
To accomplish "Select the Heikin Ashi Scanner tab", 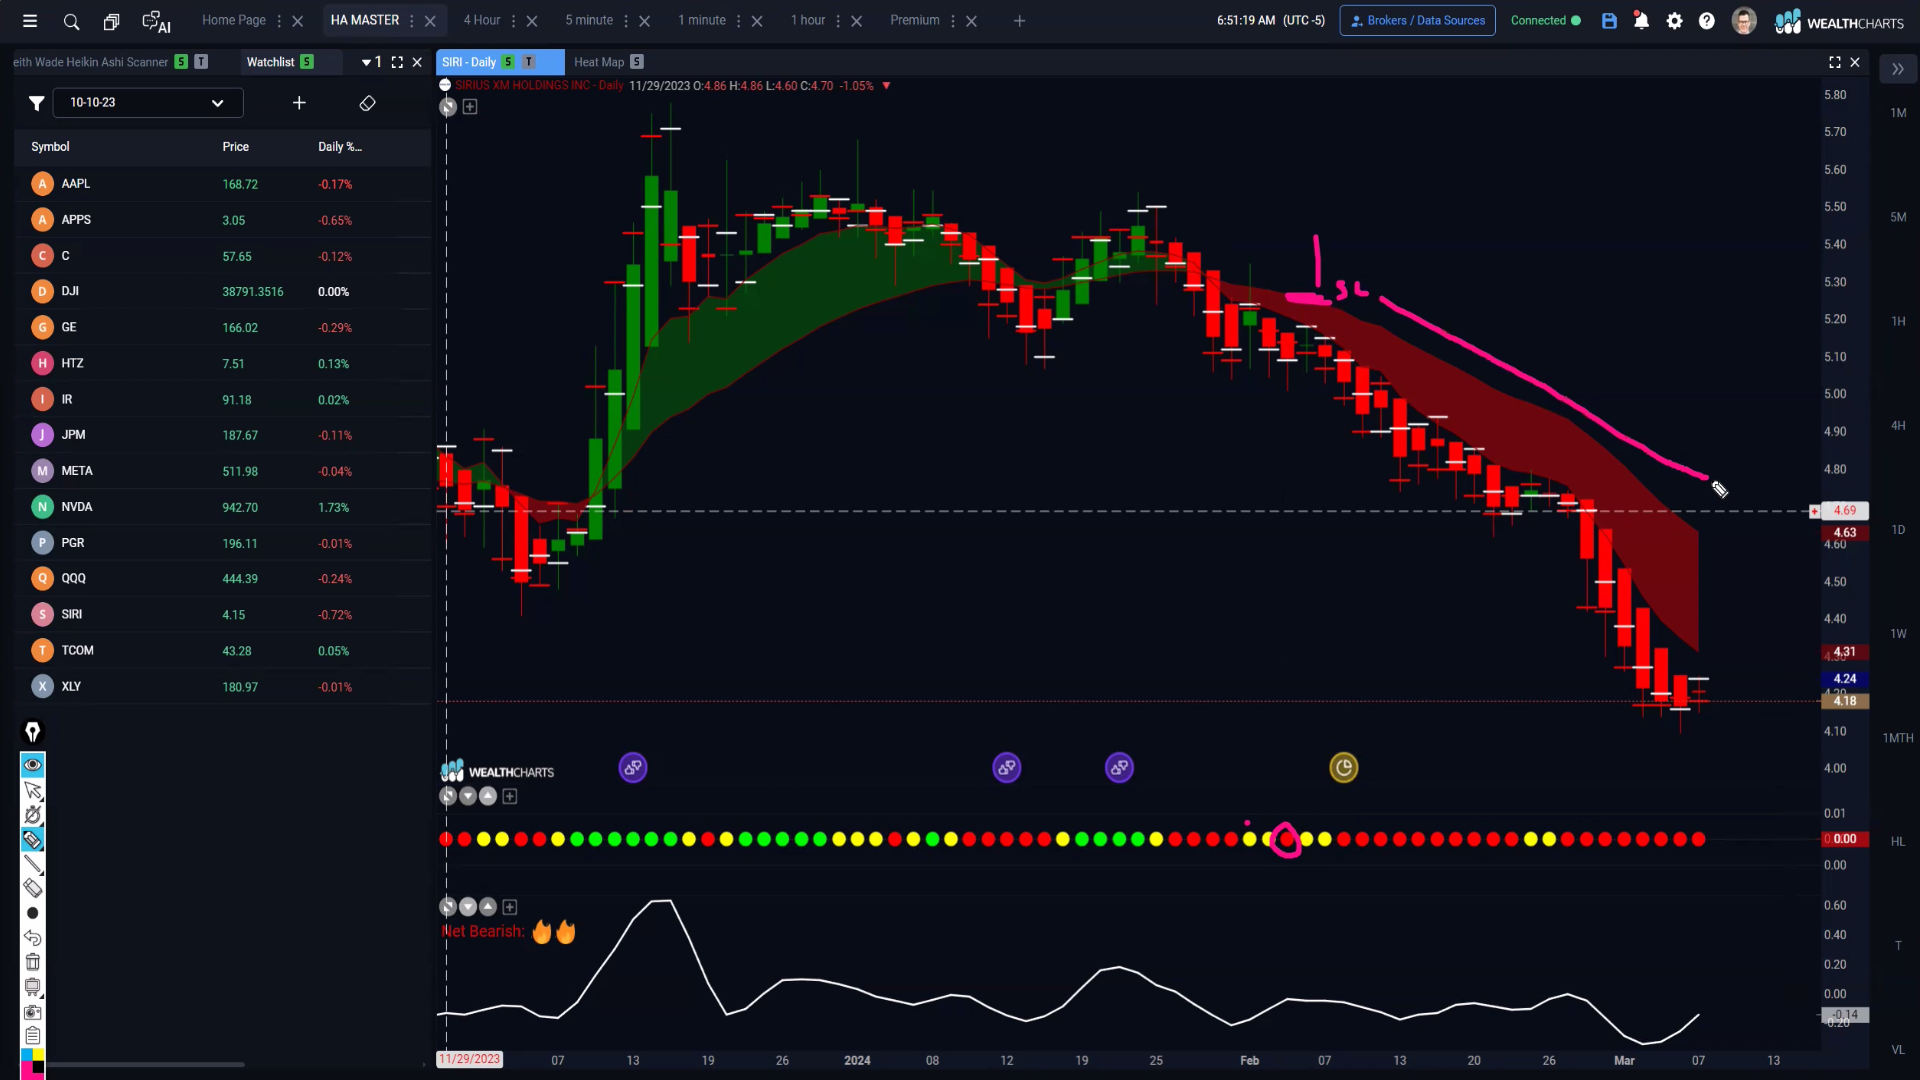I will pyautogui.click(x=91, y=62).
